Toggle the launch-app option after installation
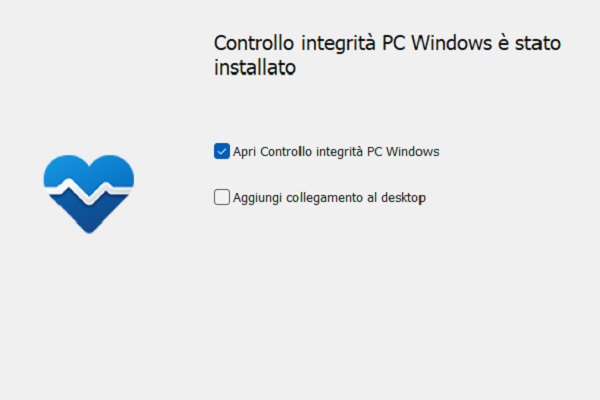The height and width of the screenshot is (400, 600). pyautogui.click(x=222, y=151)
